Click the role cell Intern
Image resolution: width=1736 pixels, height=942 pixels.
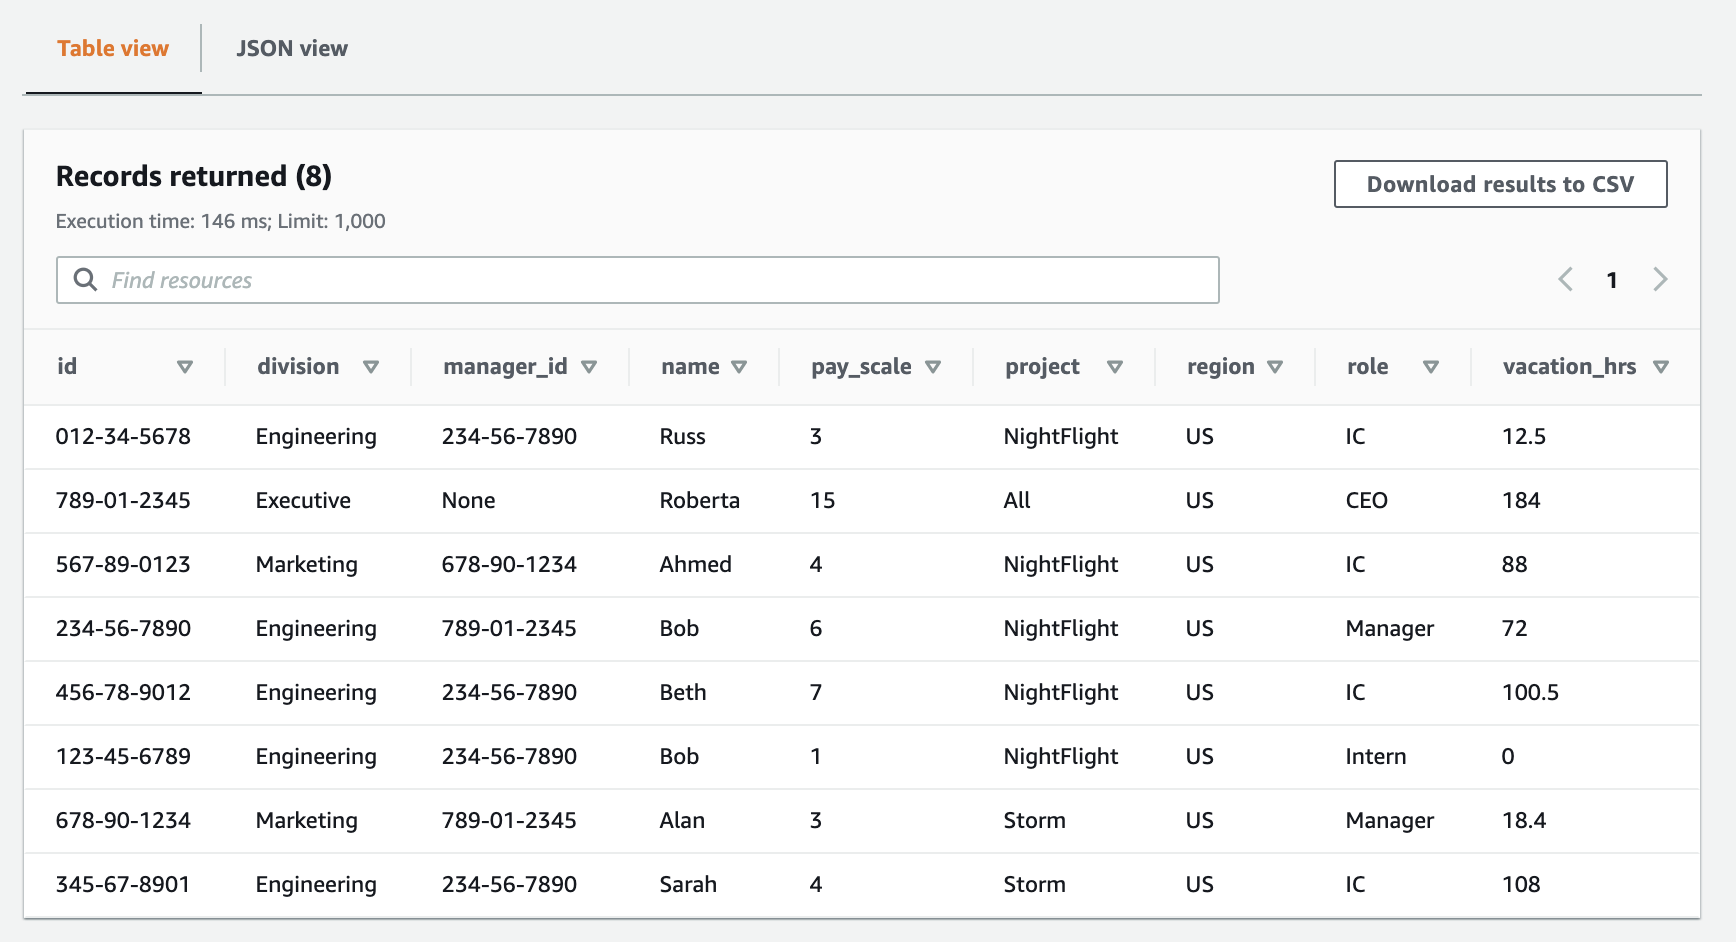[1375, 756]
